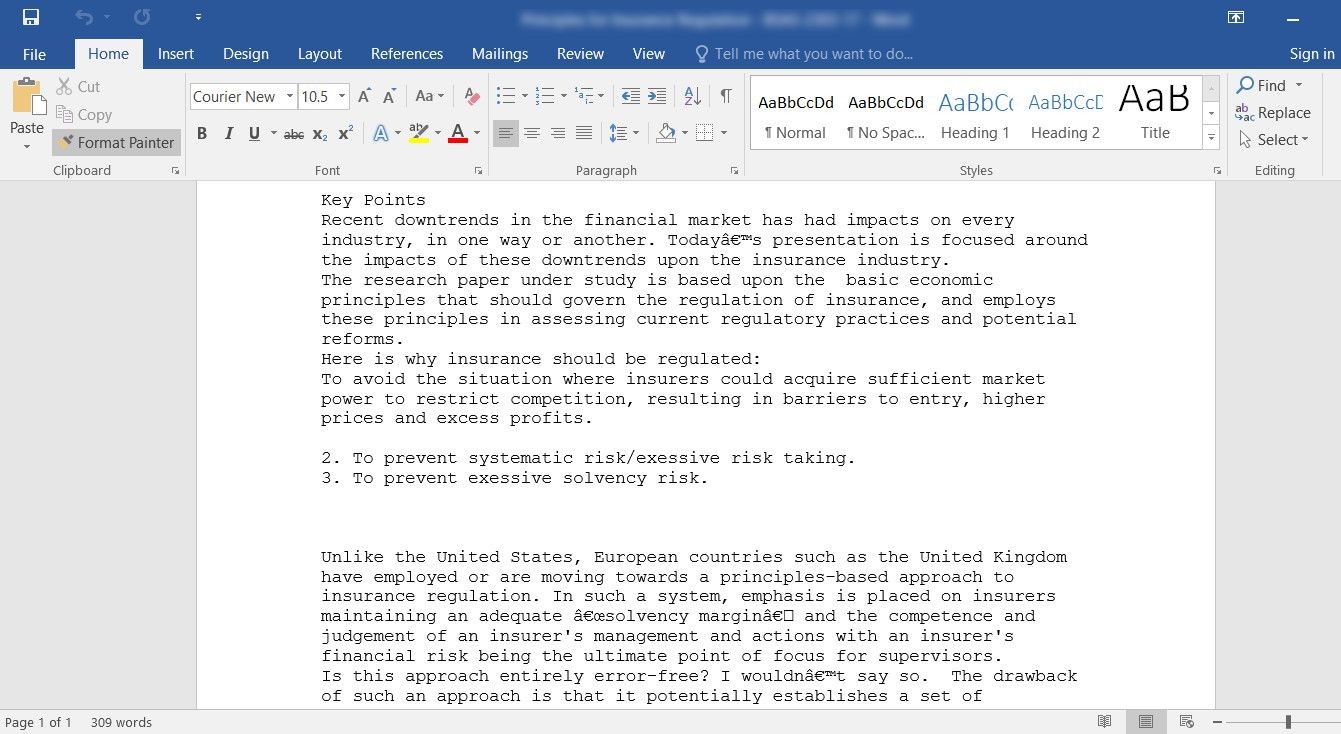
Task: Click the Redo icon in quick access
Action: (142, 17)
